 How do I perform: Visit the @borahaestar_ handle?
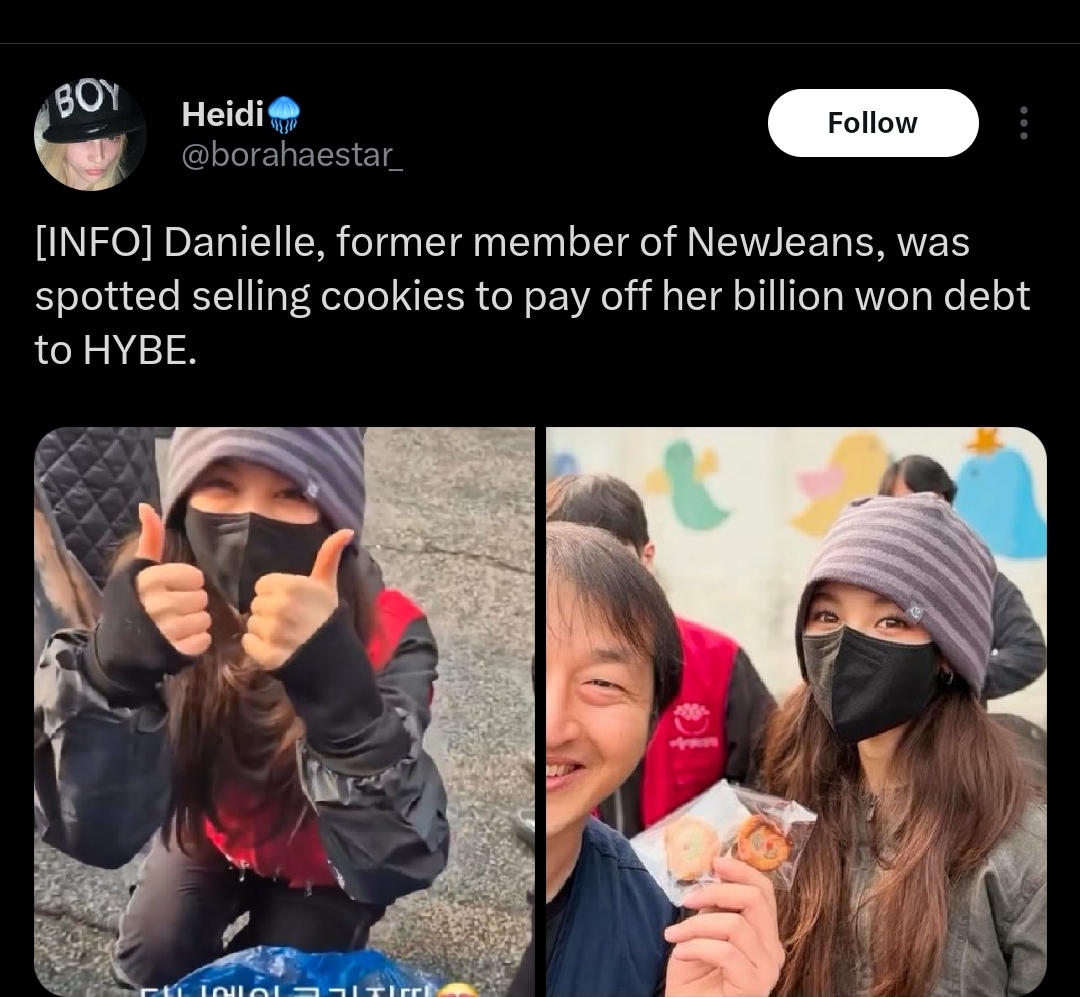coord(292,154)
